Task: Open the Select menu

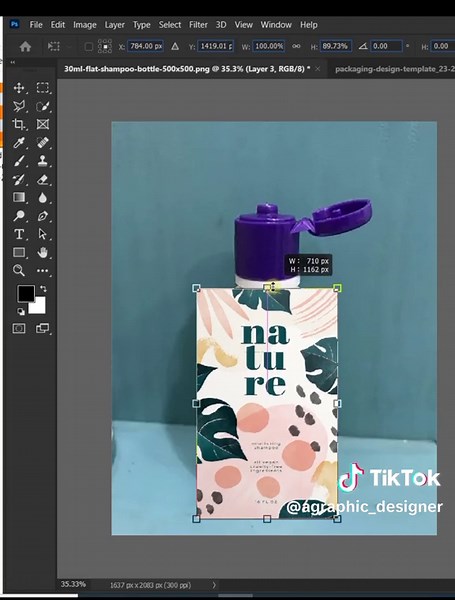Action: 170,25
